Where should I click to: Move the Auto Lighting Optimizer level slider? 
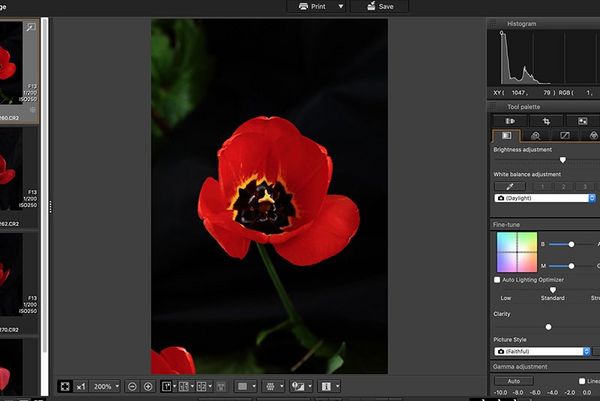(x=553, y=290)
